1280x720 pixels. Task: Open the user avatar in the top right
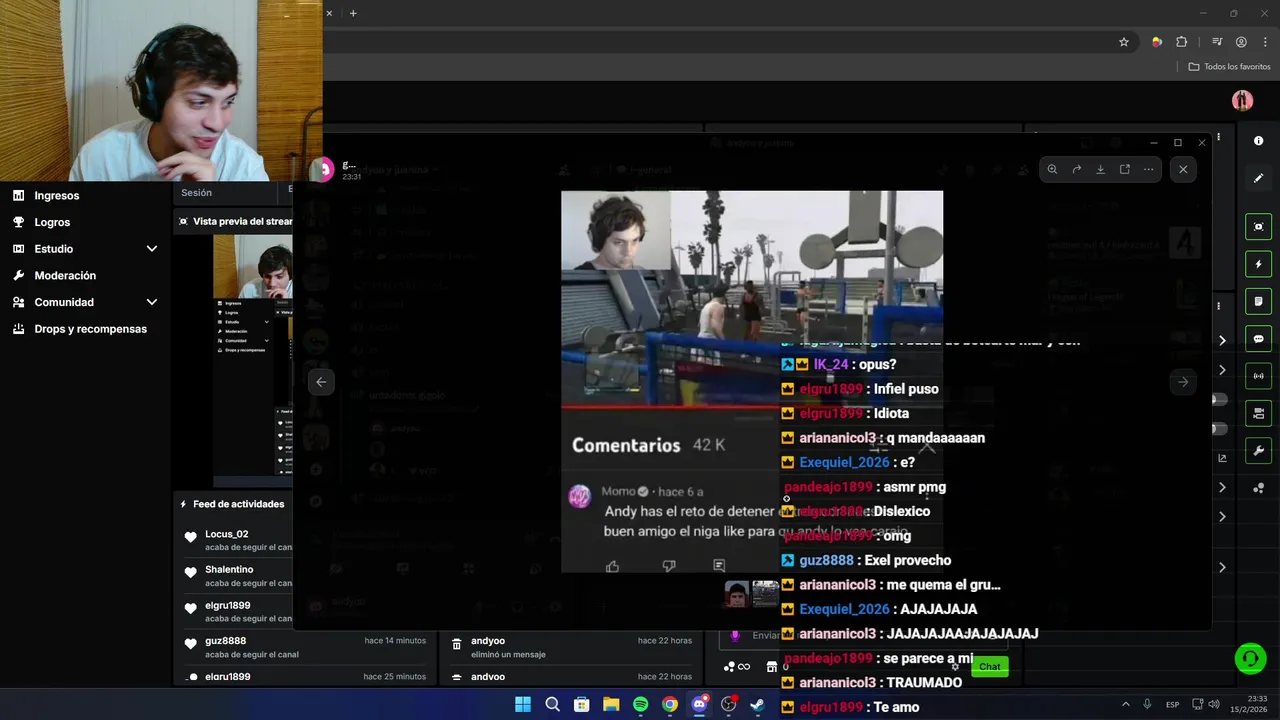[x=1242, y=100]
